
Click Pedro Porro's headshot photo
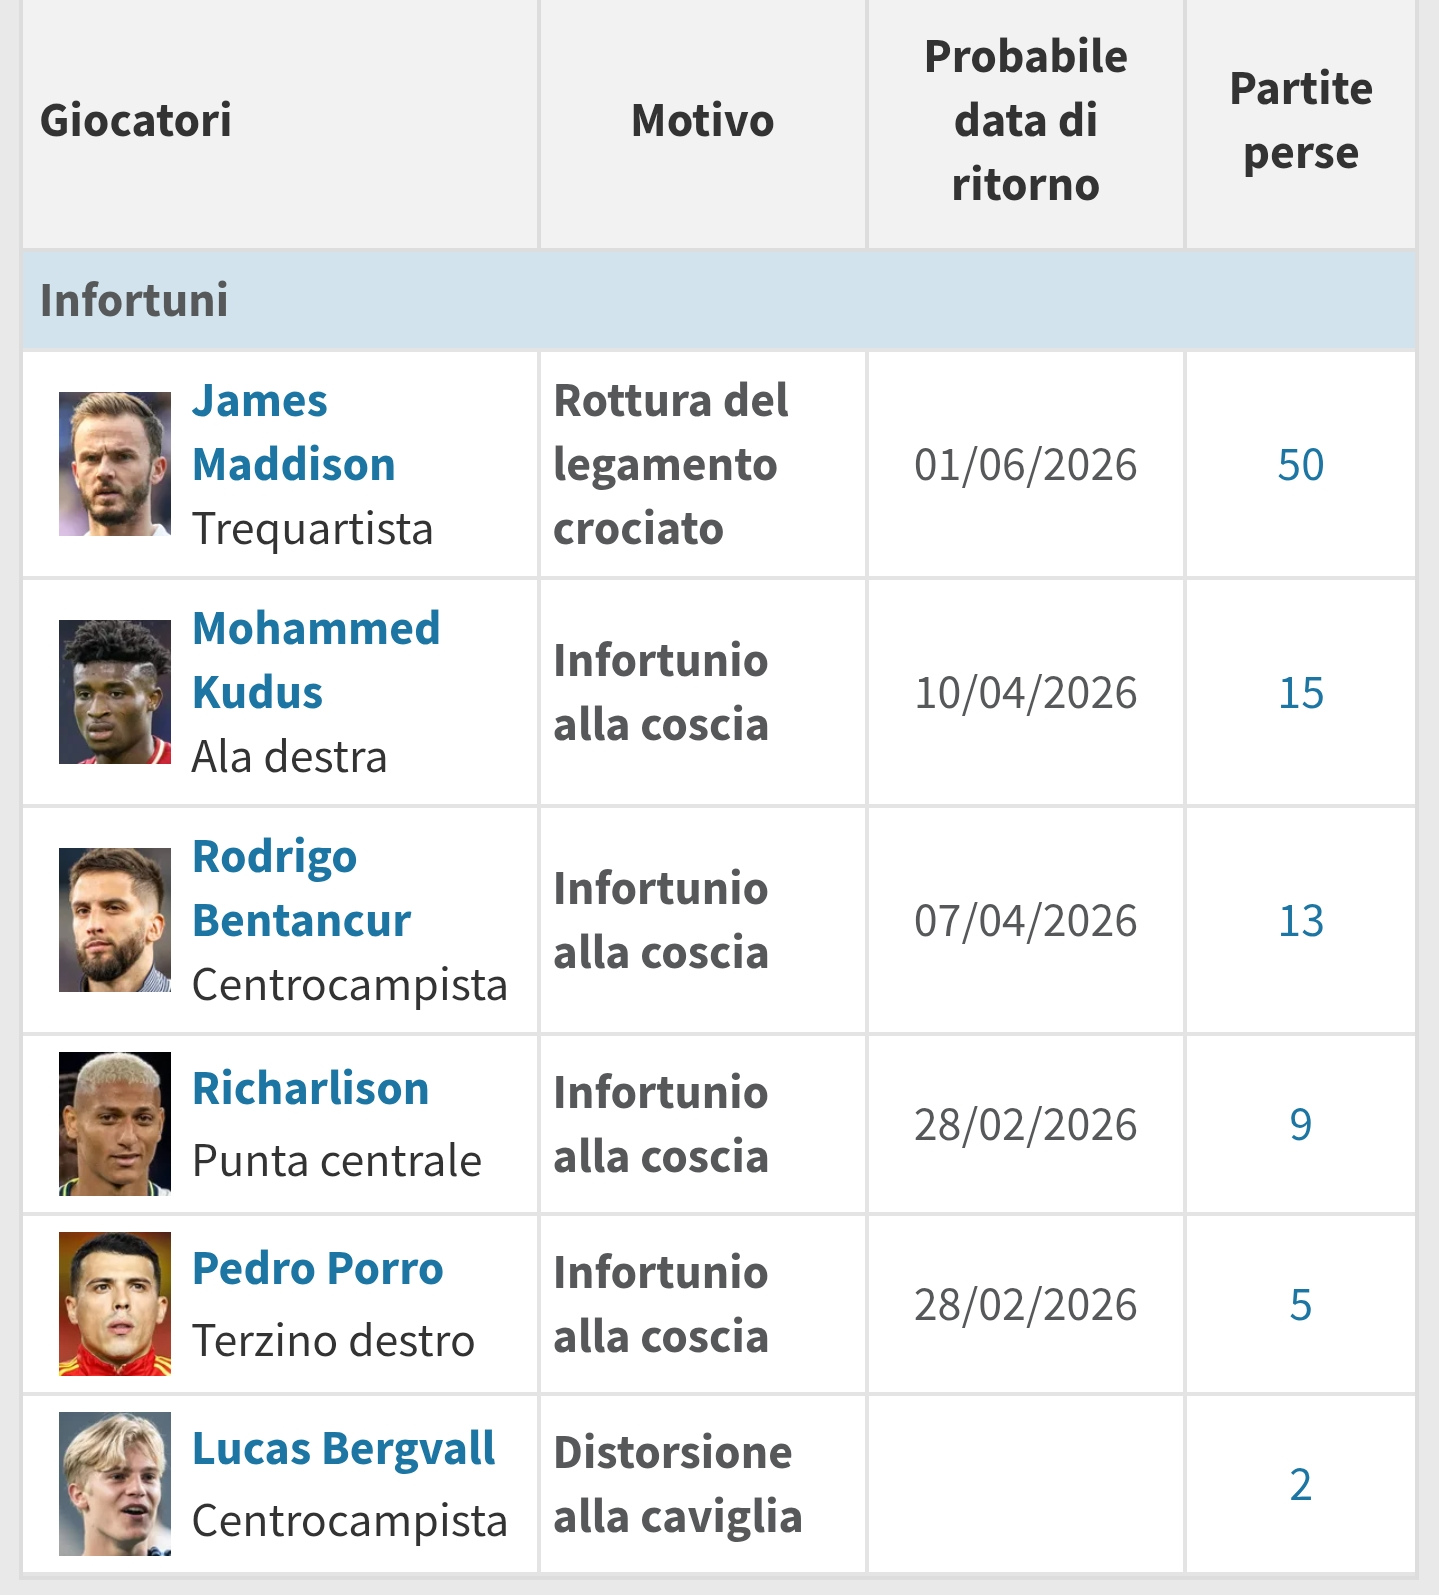pyautogui.click(x=115, y=1304)
